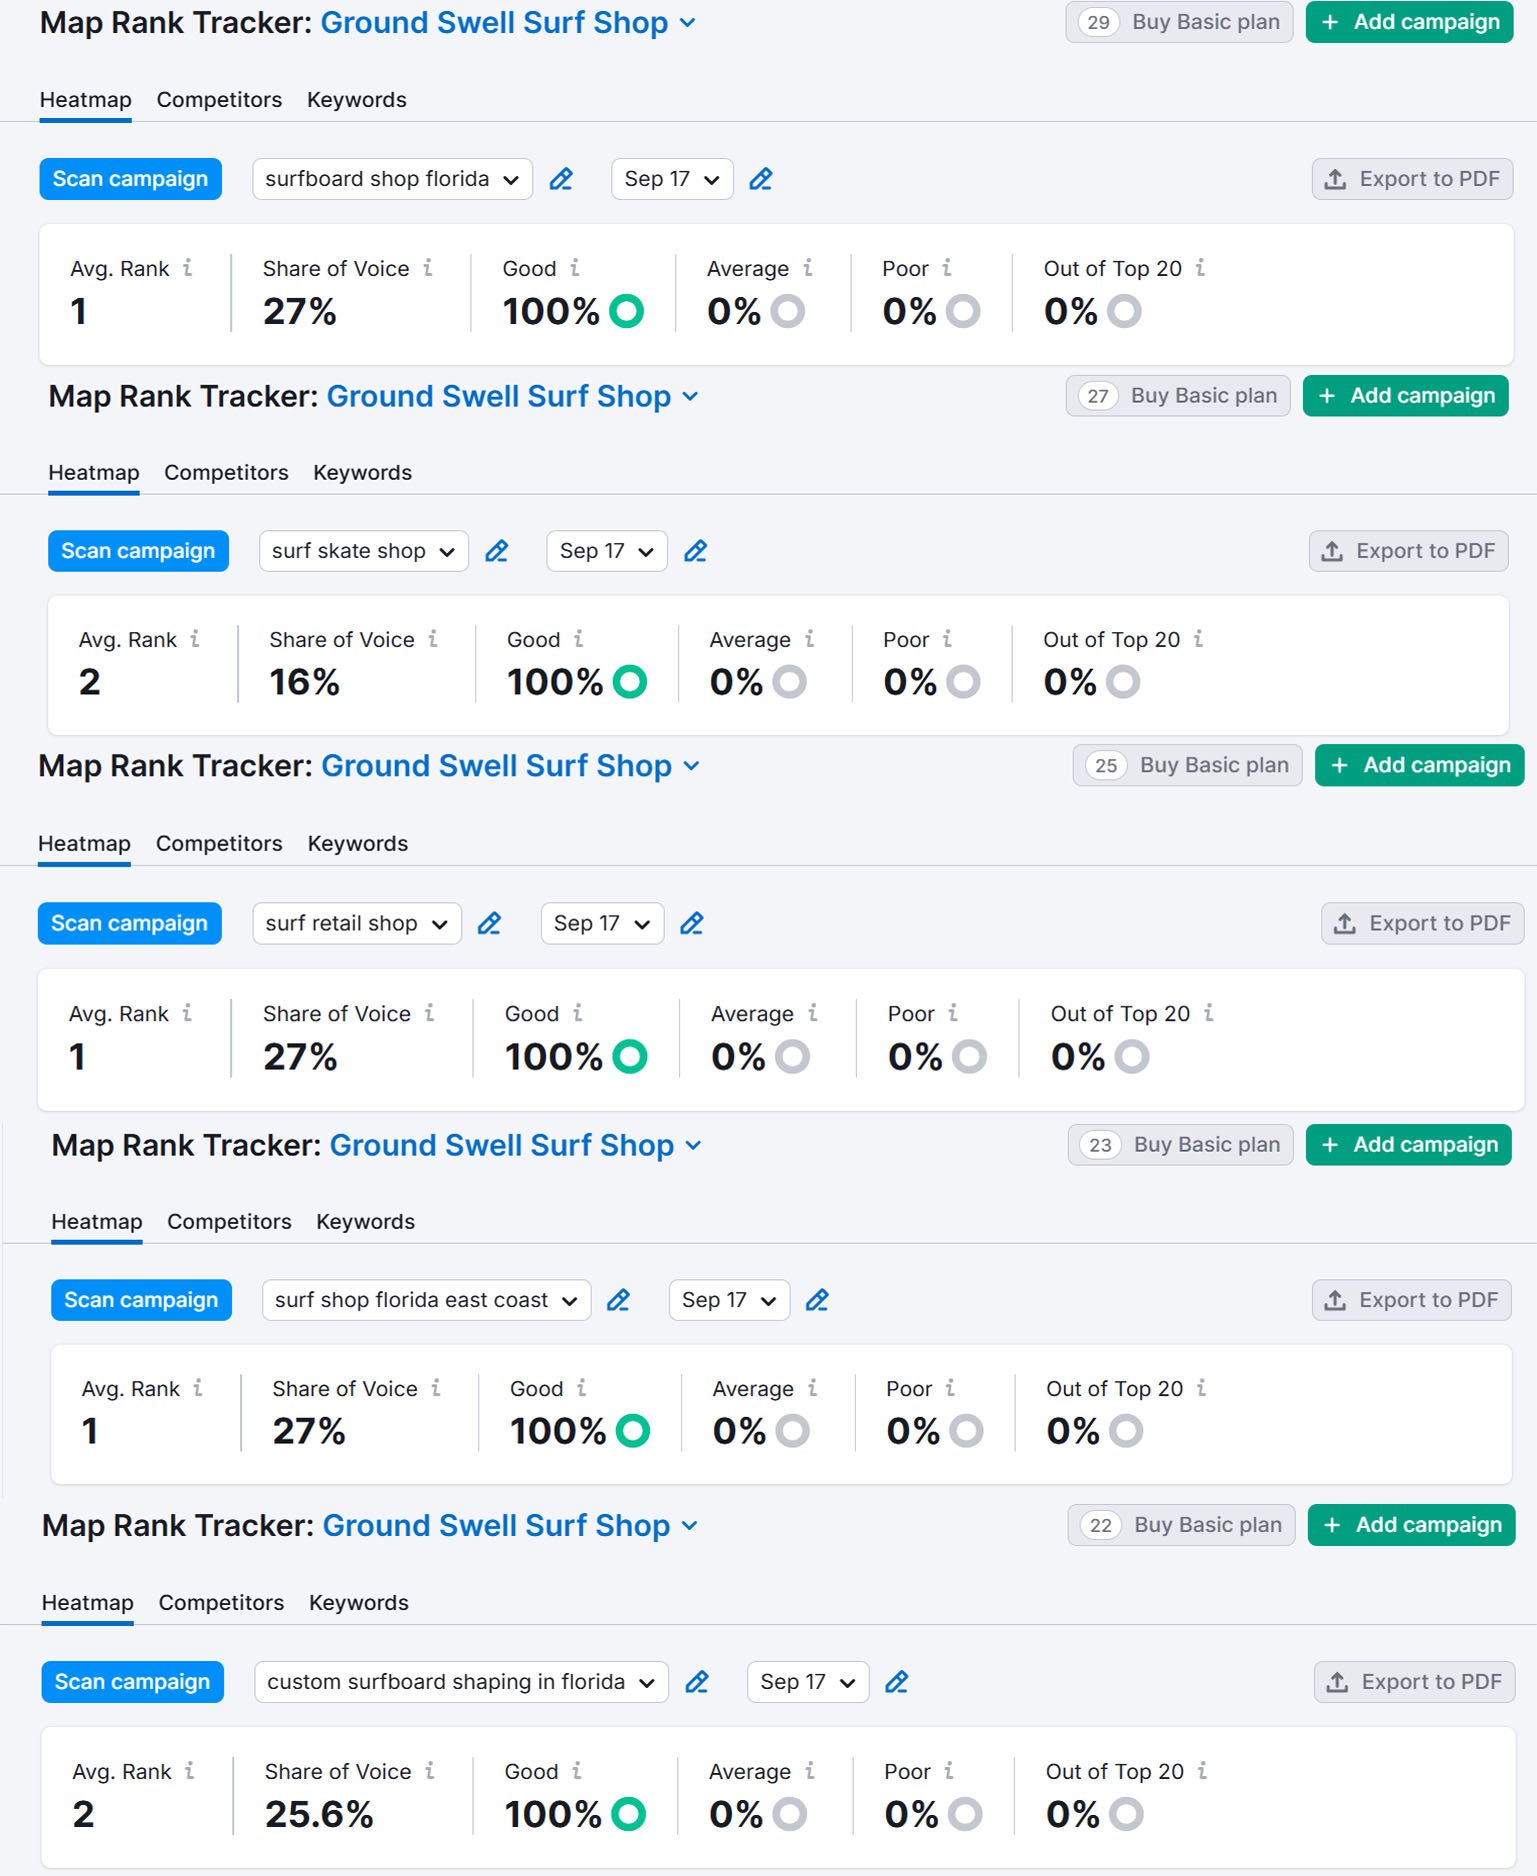
Task: Click edit pencil beside surf skate shop keyword
Action: 496,551
